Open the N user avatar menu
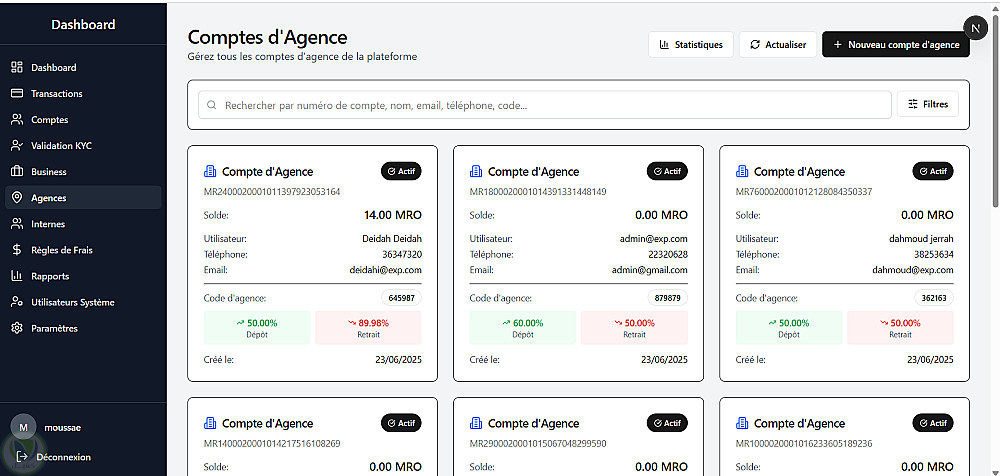Image resolution: width=1000 pixels, height=476 pixels. point(975,28)
